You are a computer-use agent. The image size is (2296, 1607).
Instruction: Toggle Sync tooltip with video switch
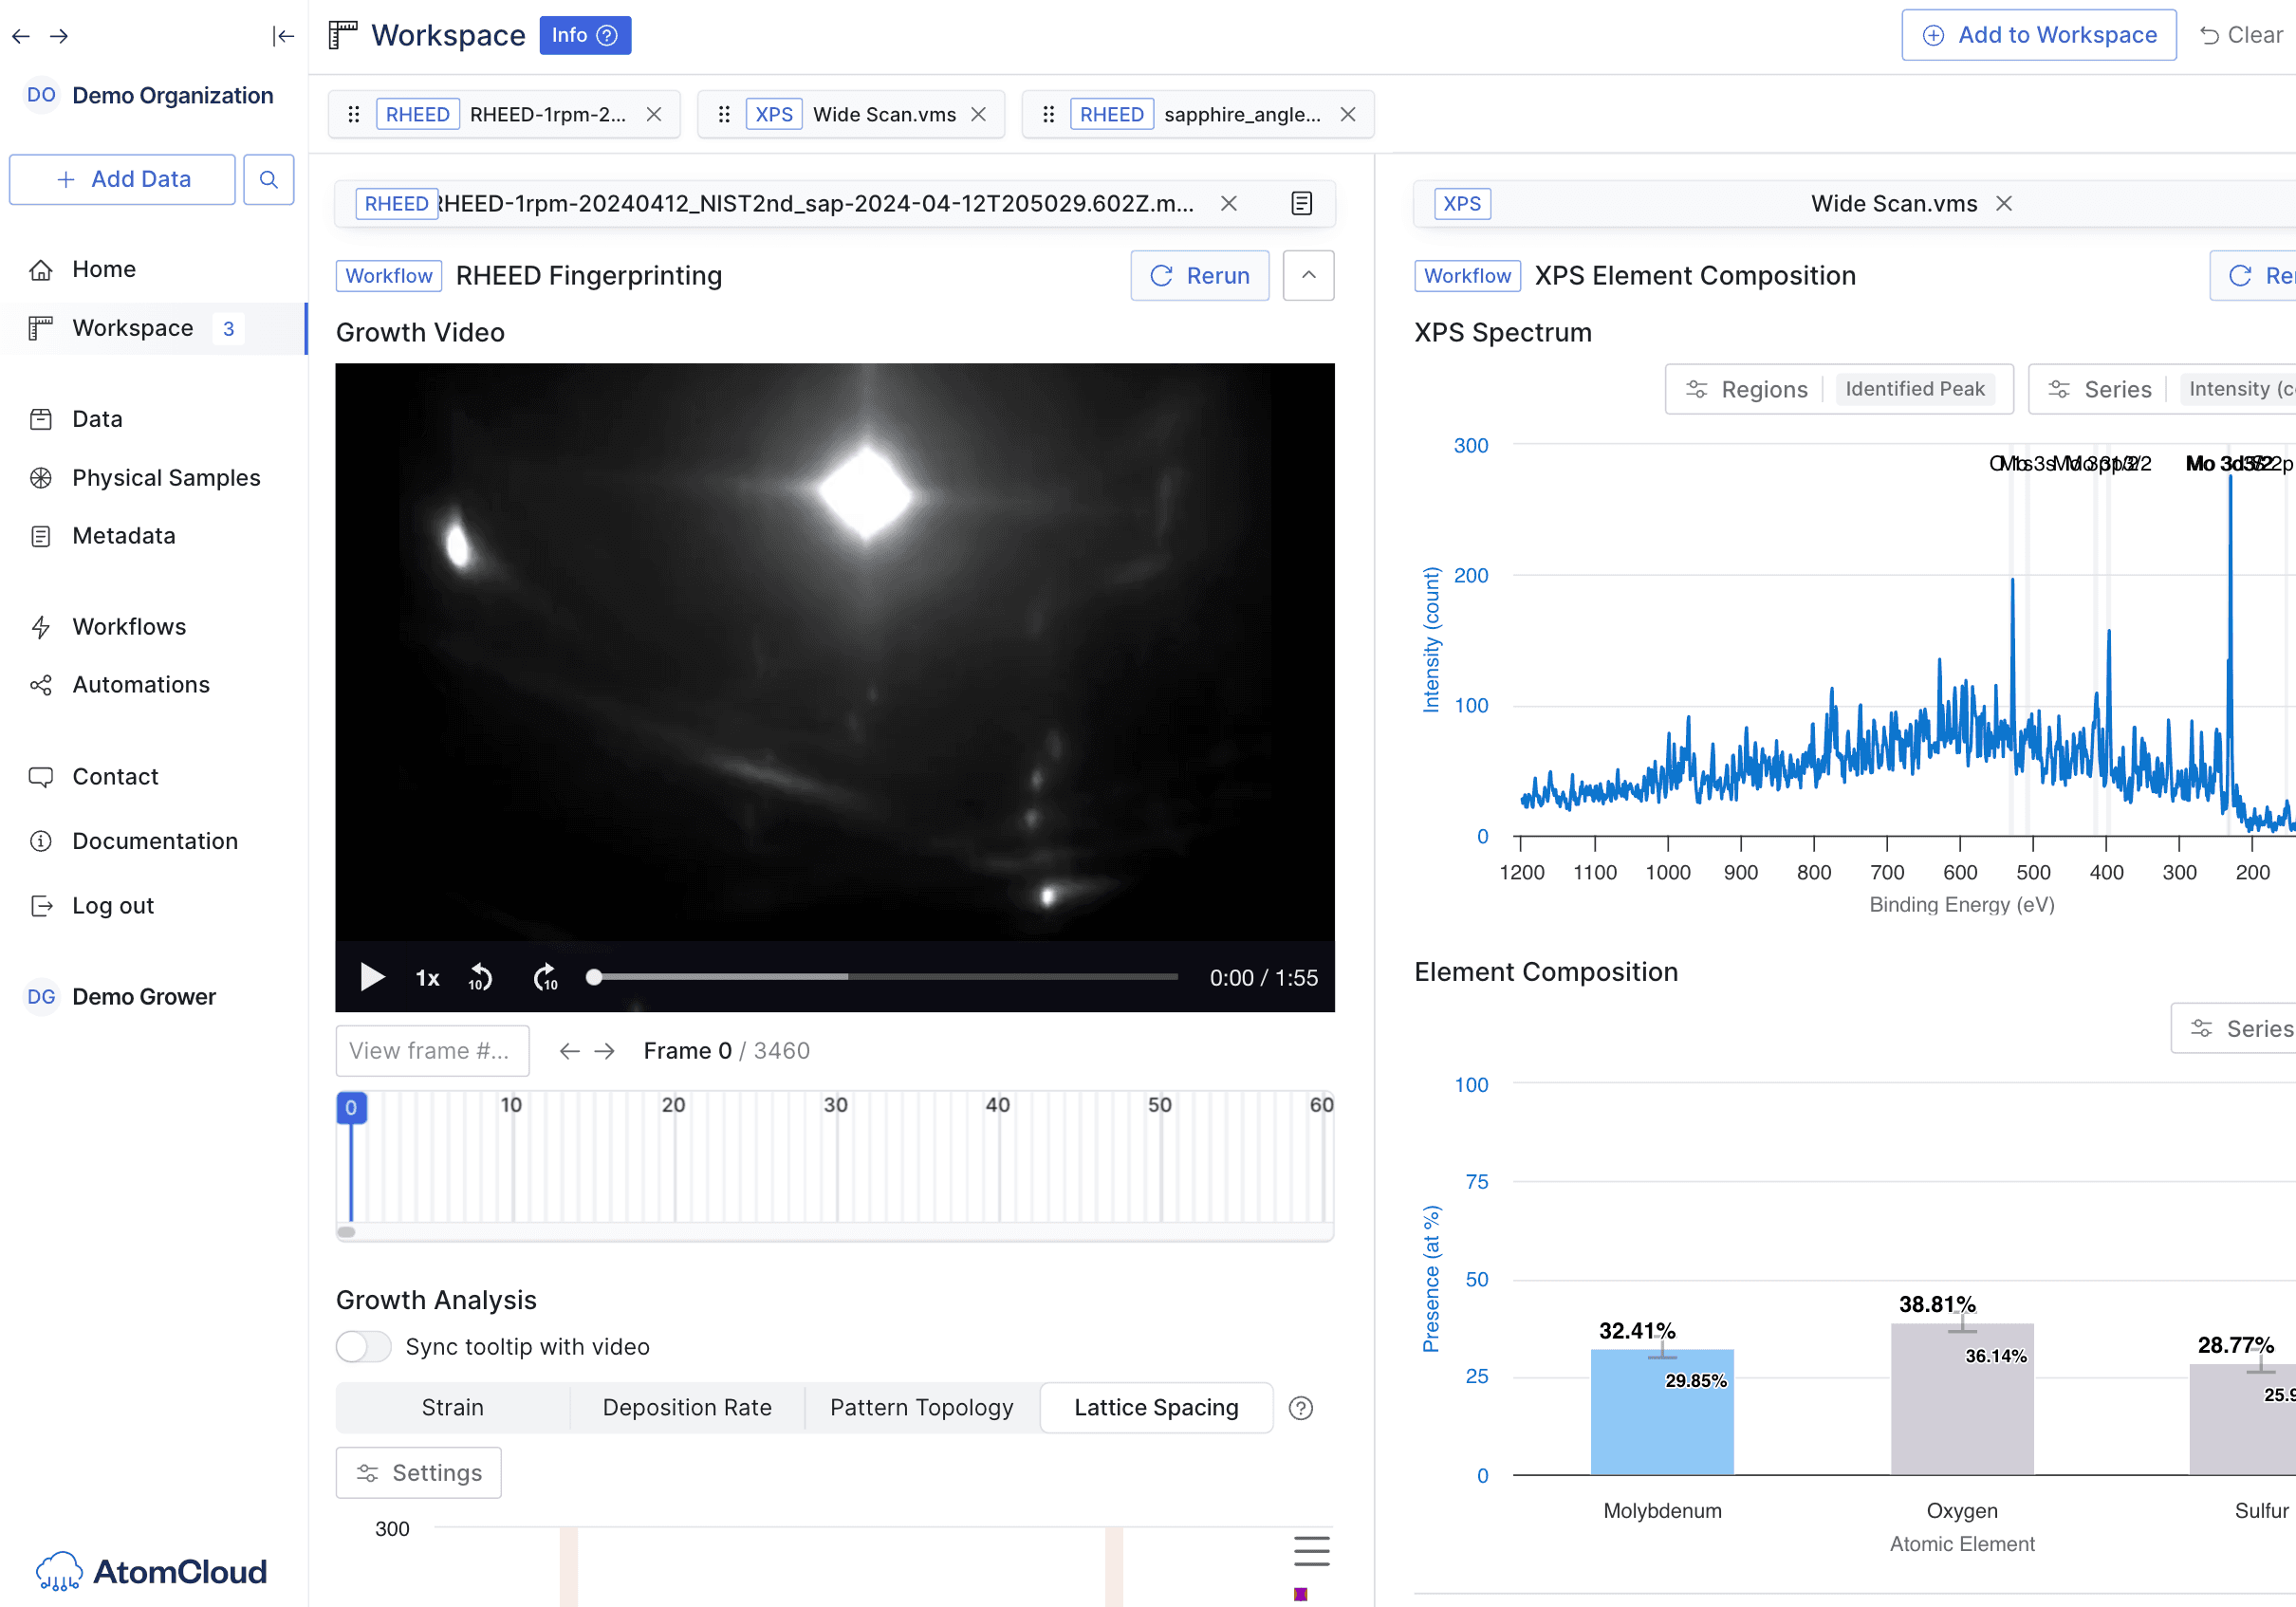click(x=361, y=1347)
